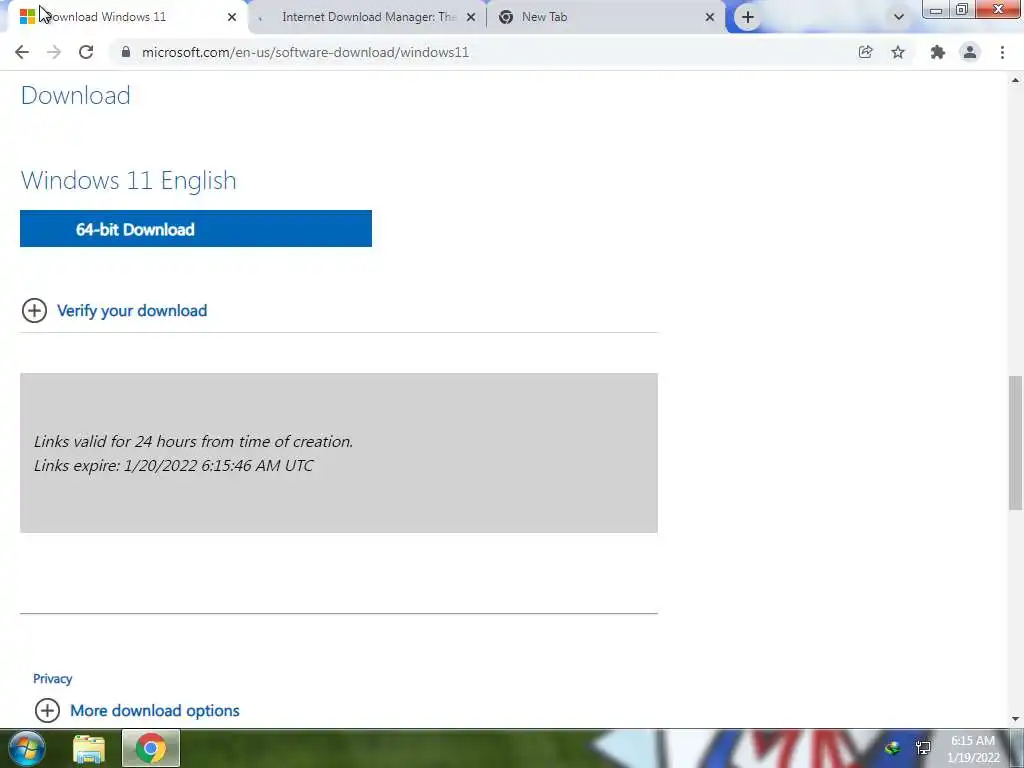Open the Chrome profile avatar
The width and height of the screenshot is (1024, 768).
point(970,52)
